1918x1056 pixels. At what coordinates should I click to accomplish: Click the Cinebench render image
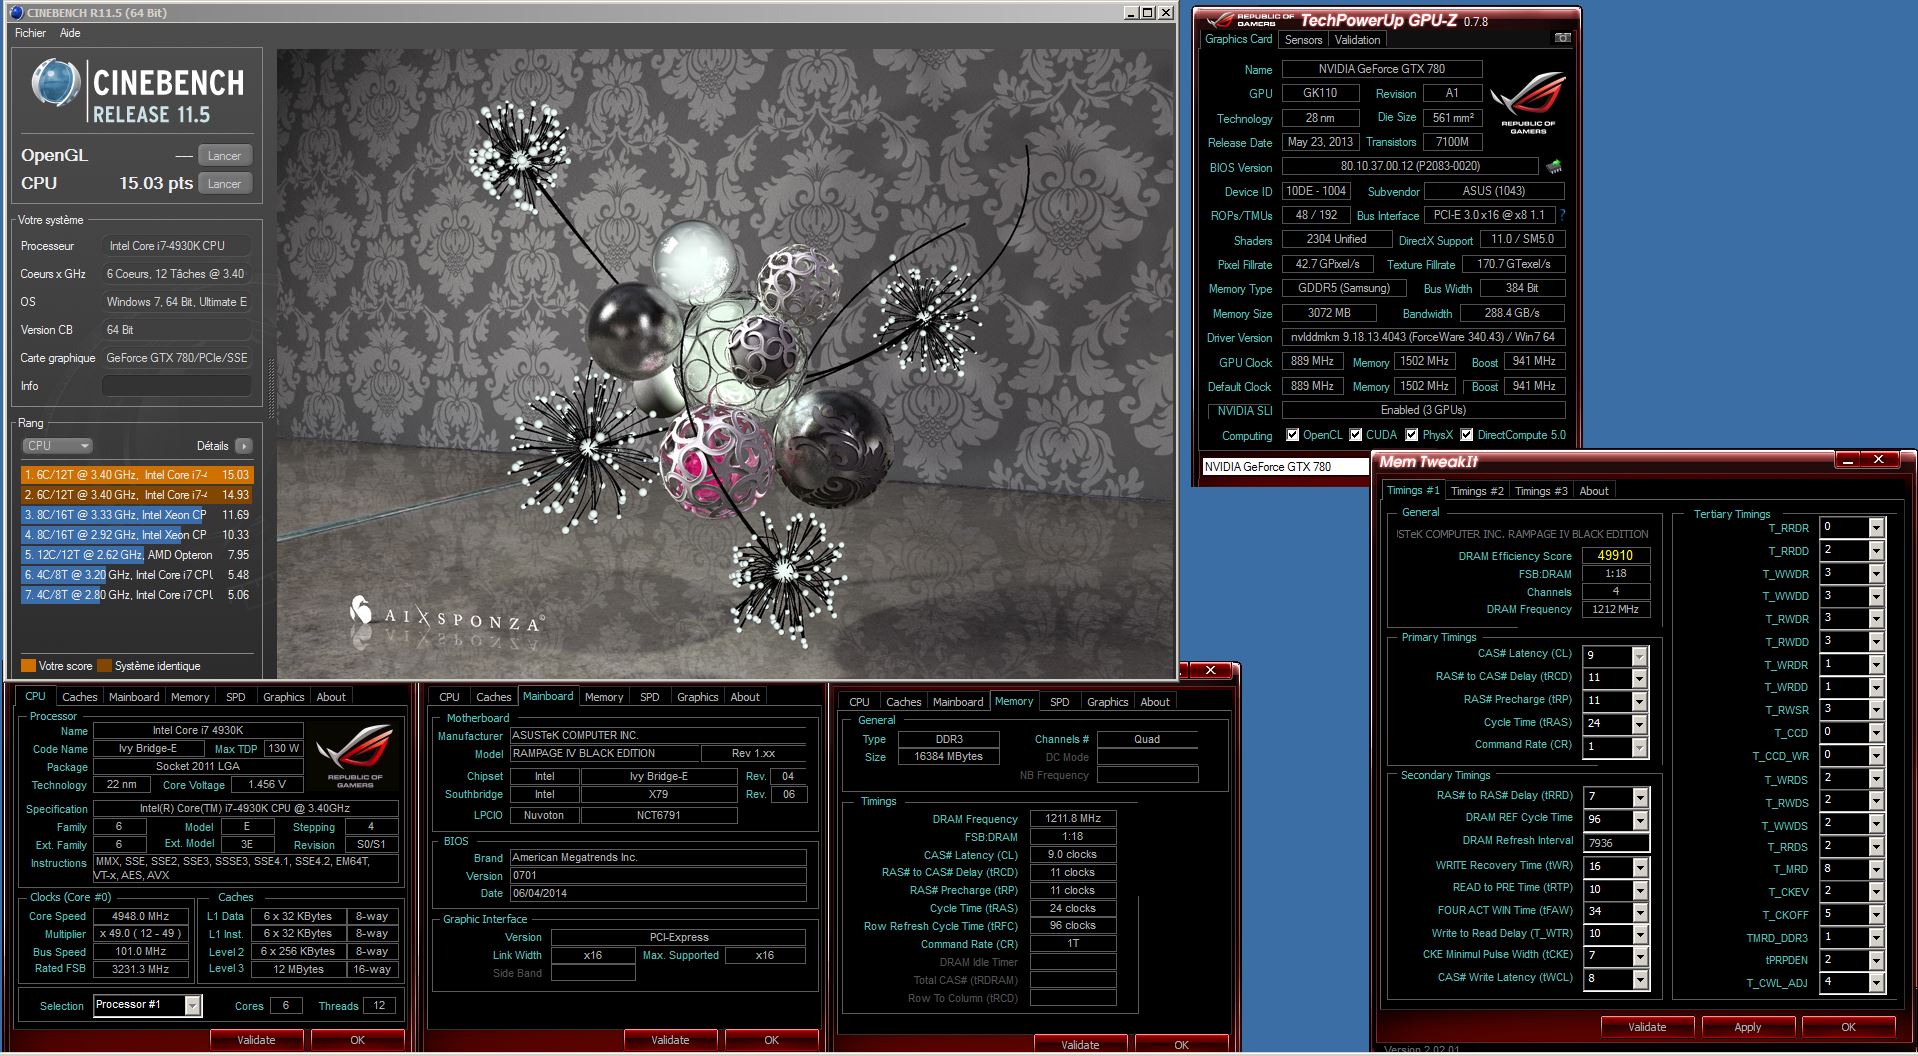725,364
